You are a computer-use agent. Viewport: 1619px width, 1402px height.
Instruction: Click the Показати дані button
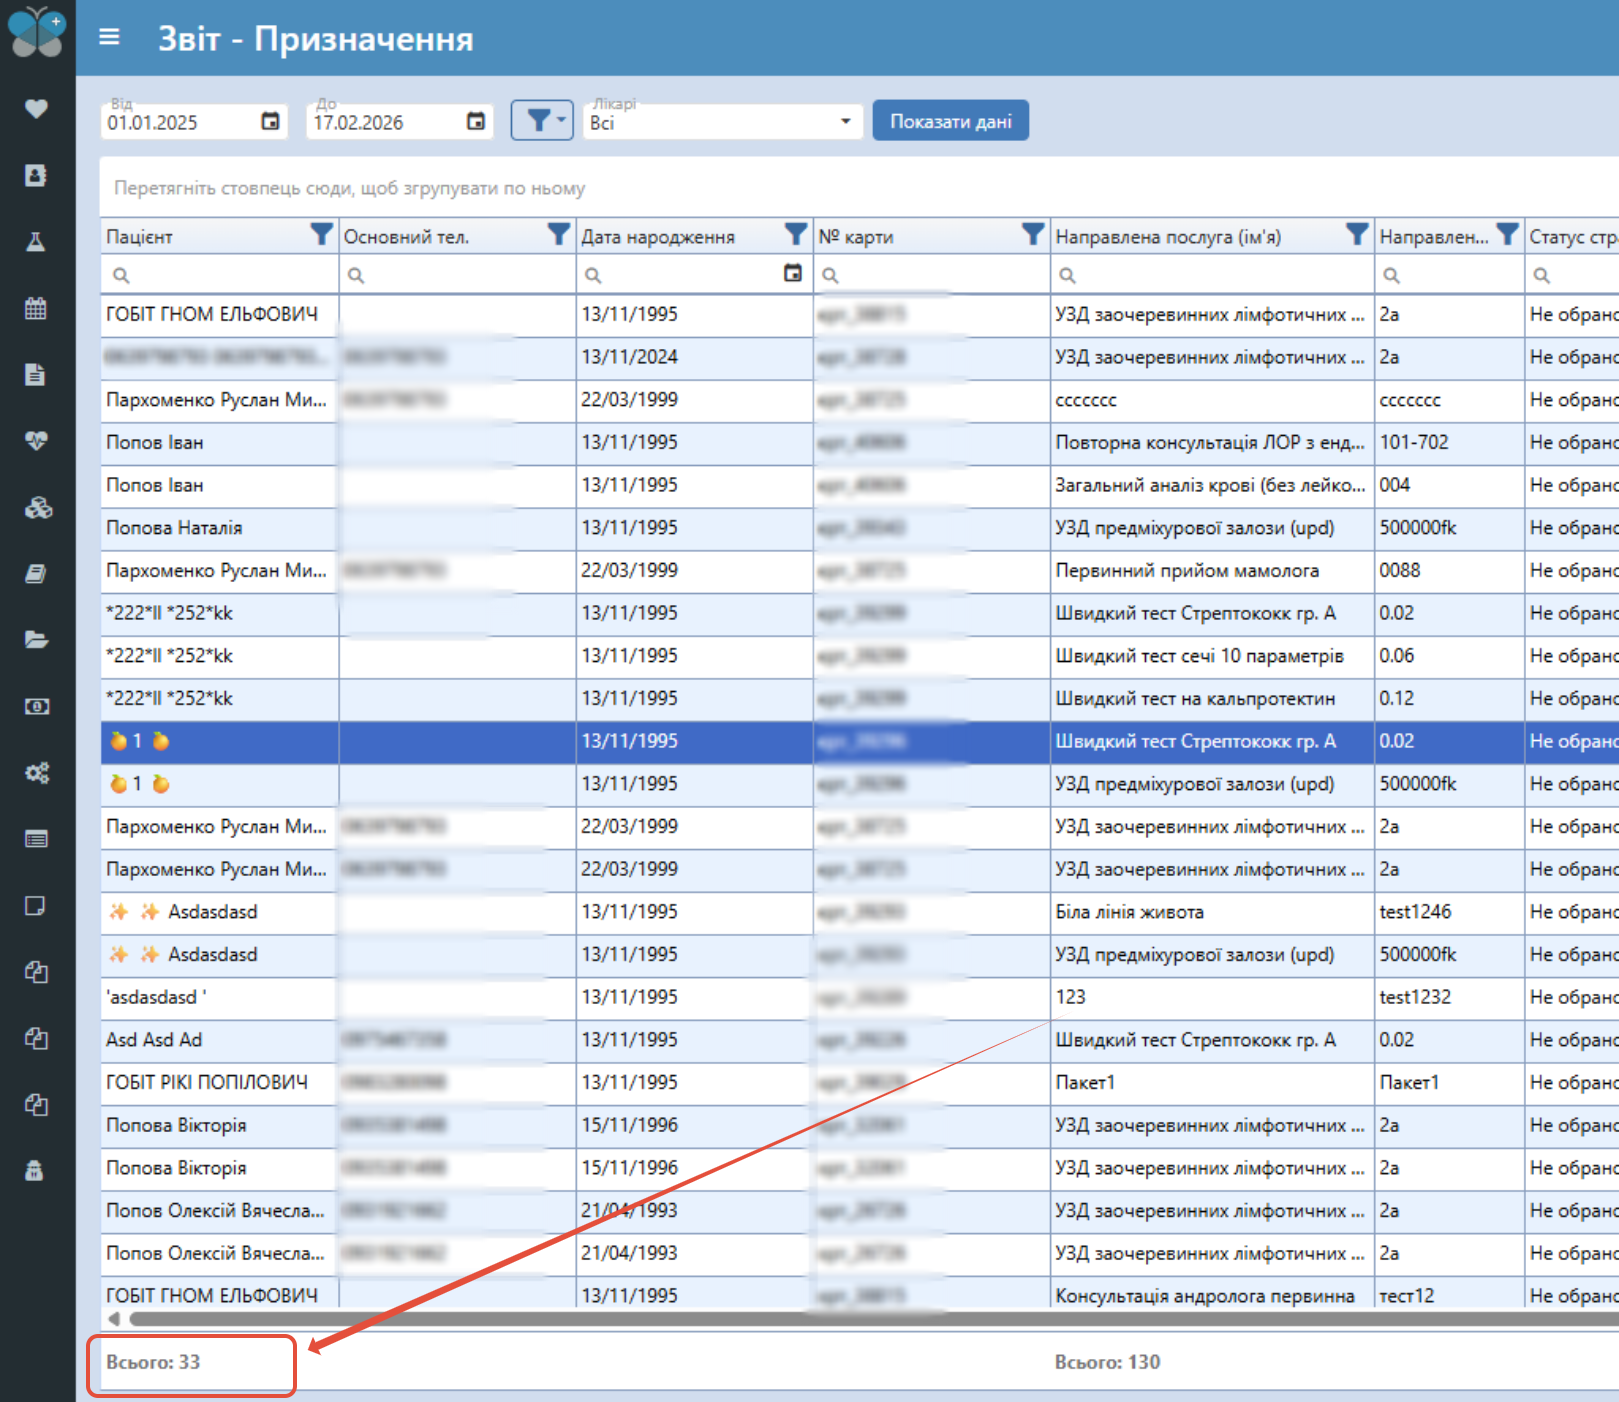tap(950, 121)
